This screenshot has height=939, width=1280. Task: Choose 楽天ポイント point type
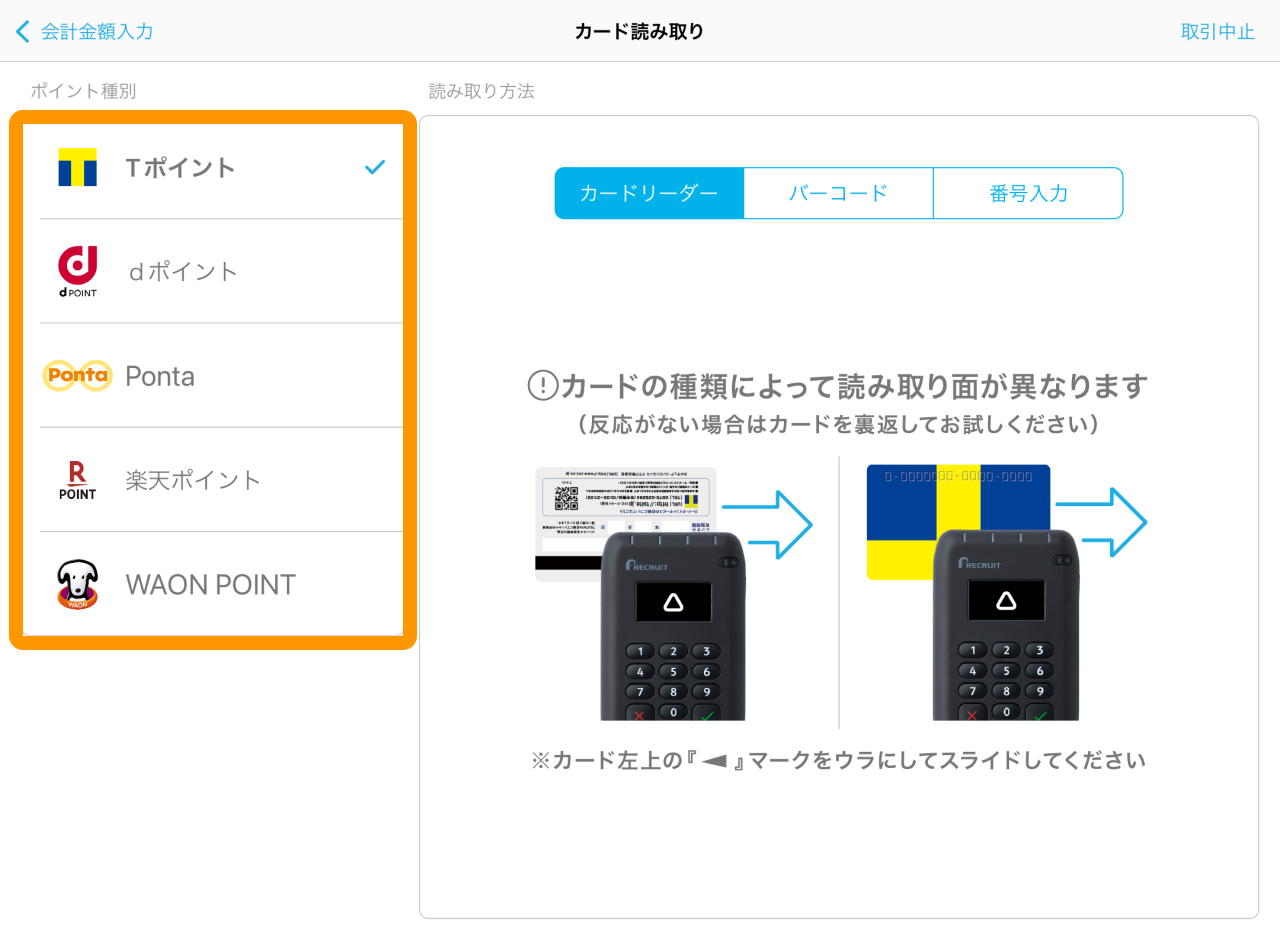(x=193, y=480)
